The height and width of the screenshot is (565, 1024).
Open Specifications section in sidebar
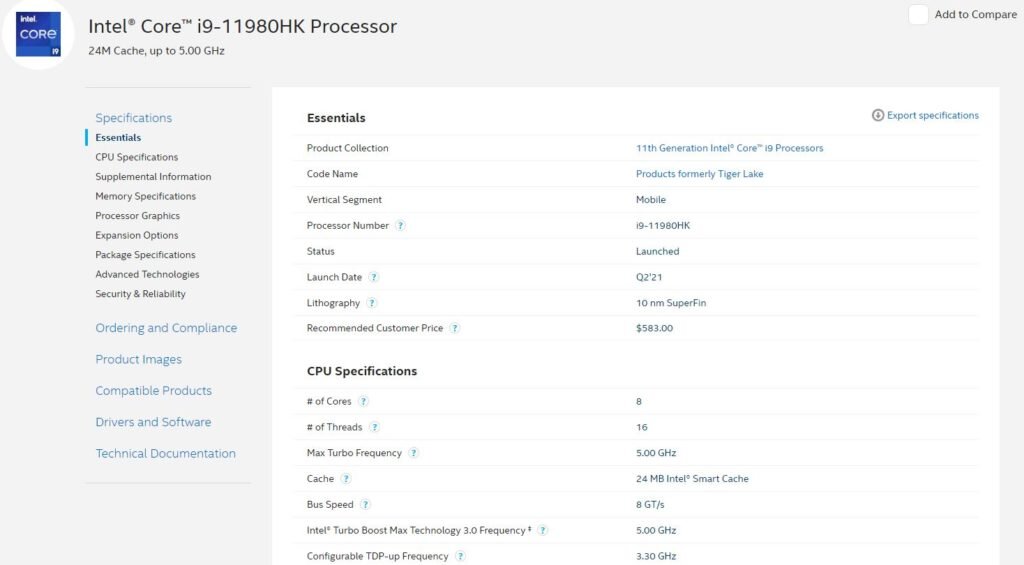(134, 118)
